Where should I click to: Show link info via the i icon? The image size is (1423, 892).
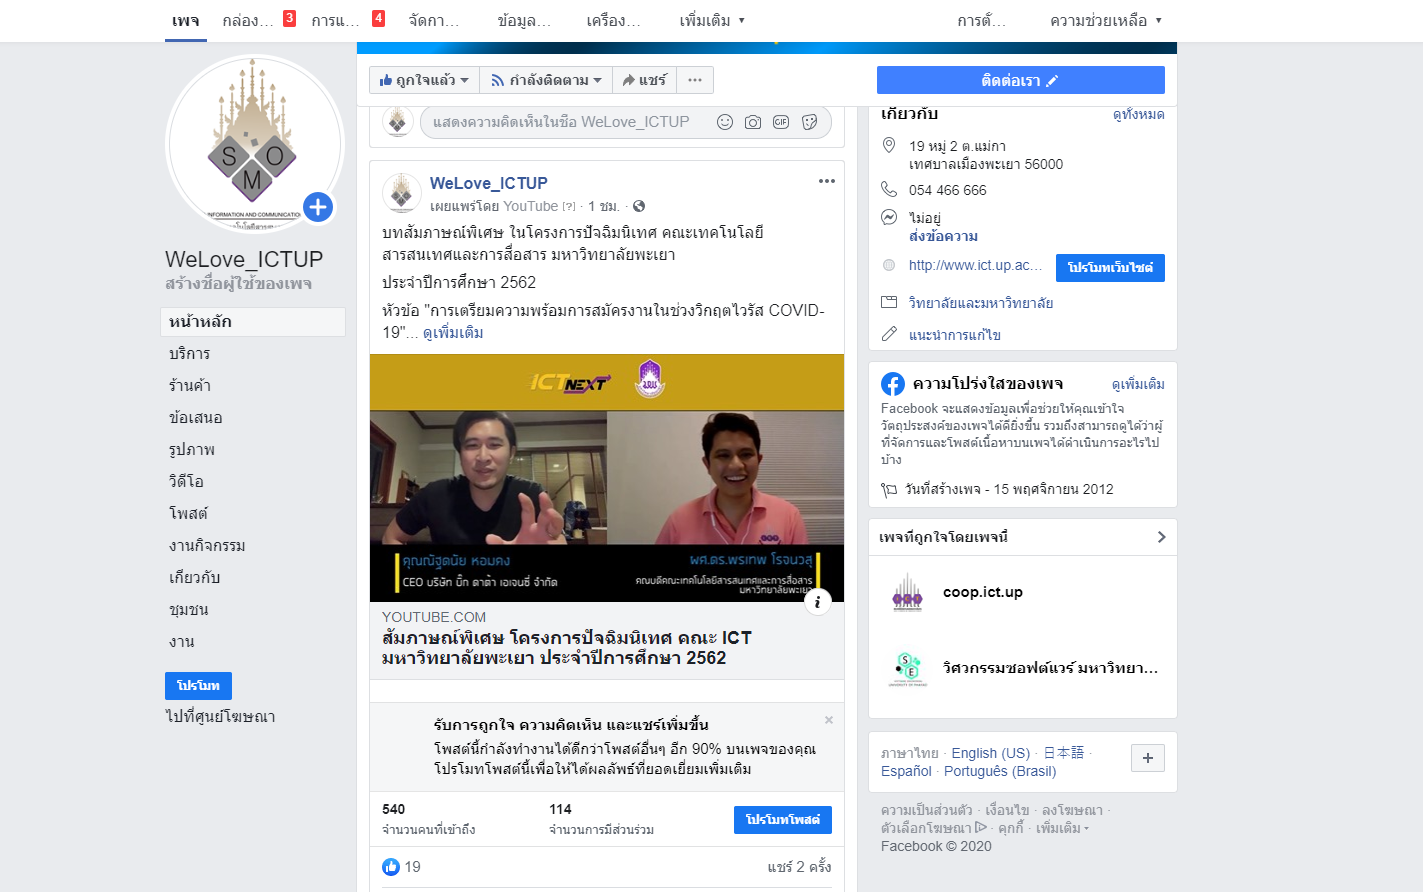(817, 602)
